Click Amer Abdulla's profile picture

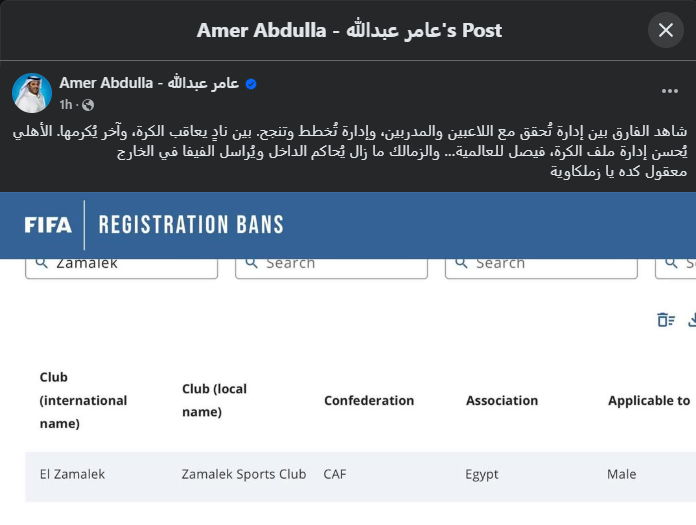[x=32, y=93]
